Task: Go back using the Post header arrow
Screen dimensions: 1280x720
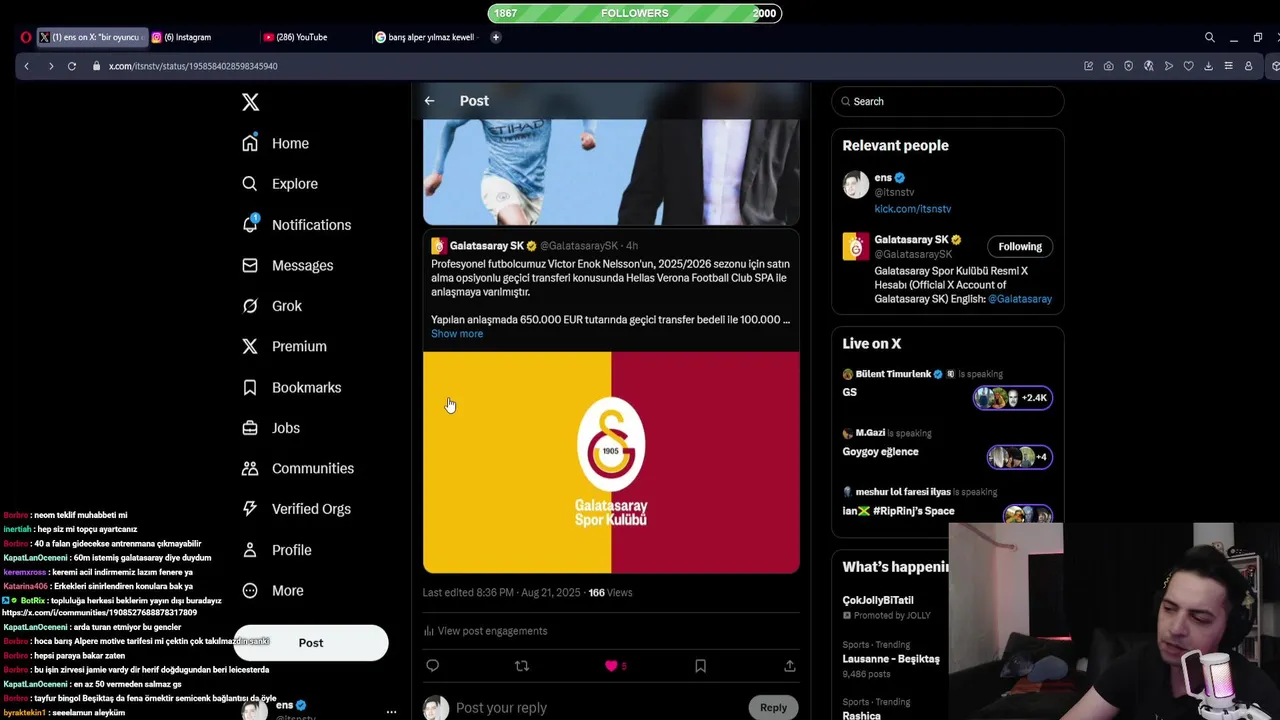Action: click(x=429, y=101)
